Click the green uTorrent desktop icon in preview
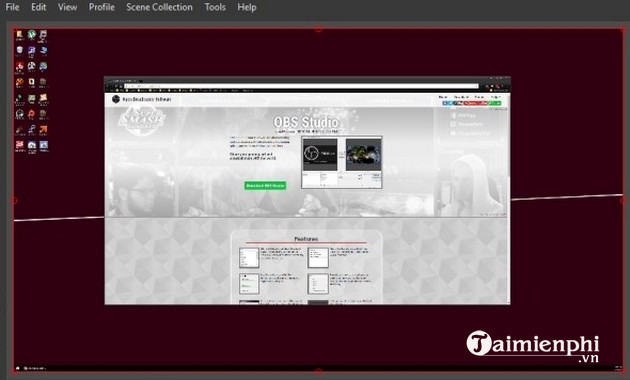 click(x=31, y=35)
